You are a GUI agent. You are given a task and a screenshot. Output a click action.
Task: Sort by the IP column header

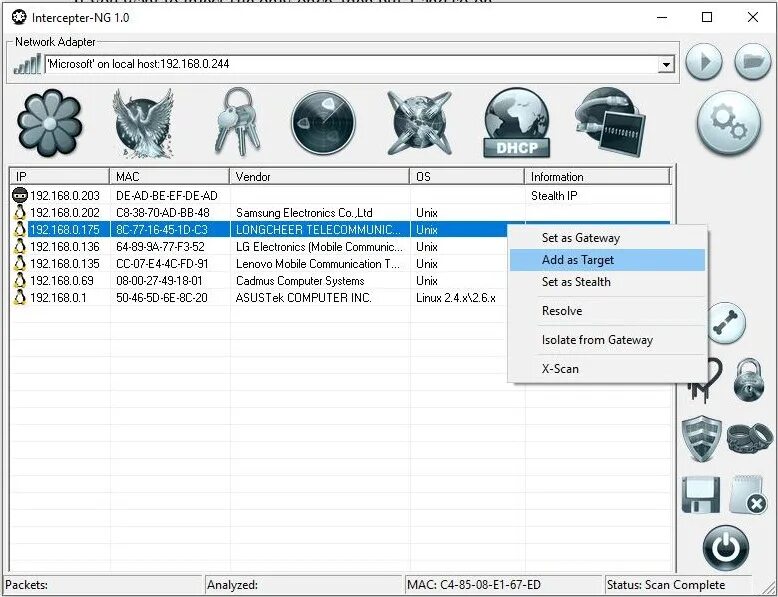click(x=60, y=177)
